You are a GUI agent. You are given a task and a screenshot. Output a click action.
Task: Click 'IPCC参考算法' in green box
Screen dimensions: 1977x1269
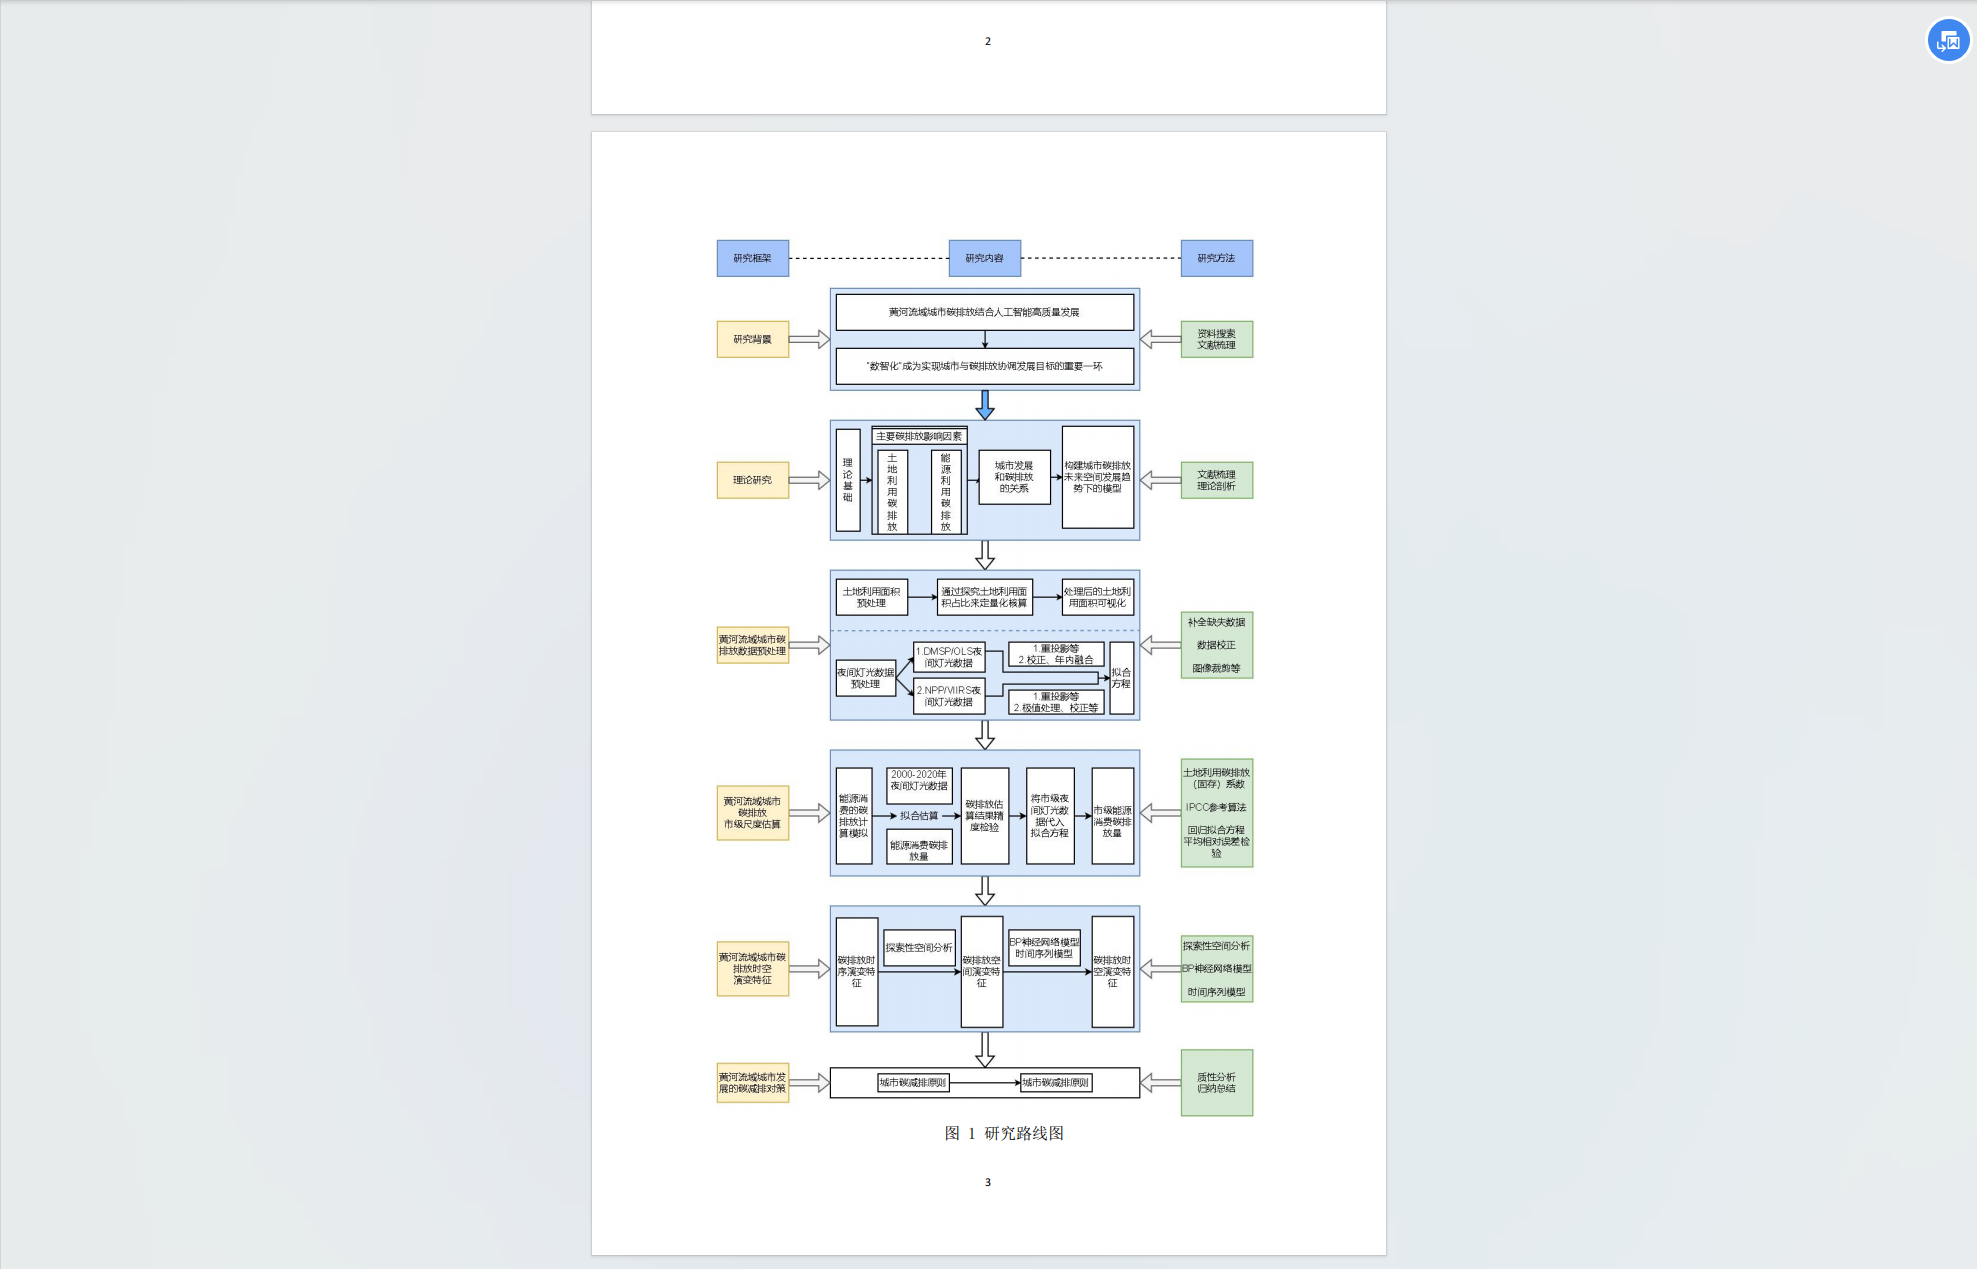tap(1217, 807)
